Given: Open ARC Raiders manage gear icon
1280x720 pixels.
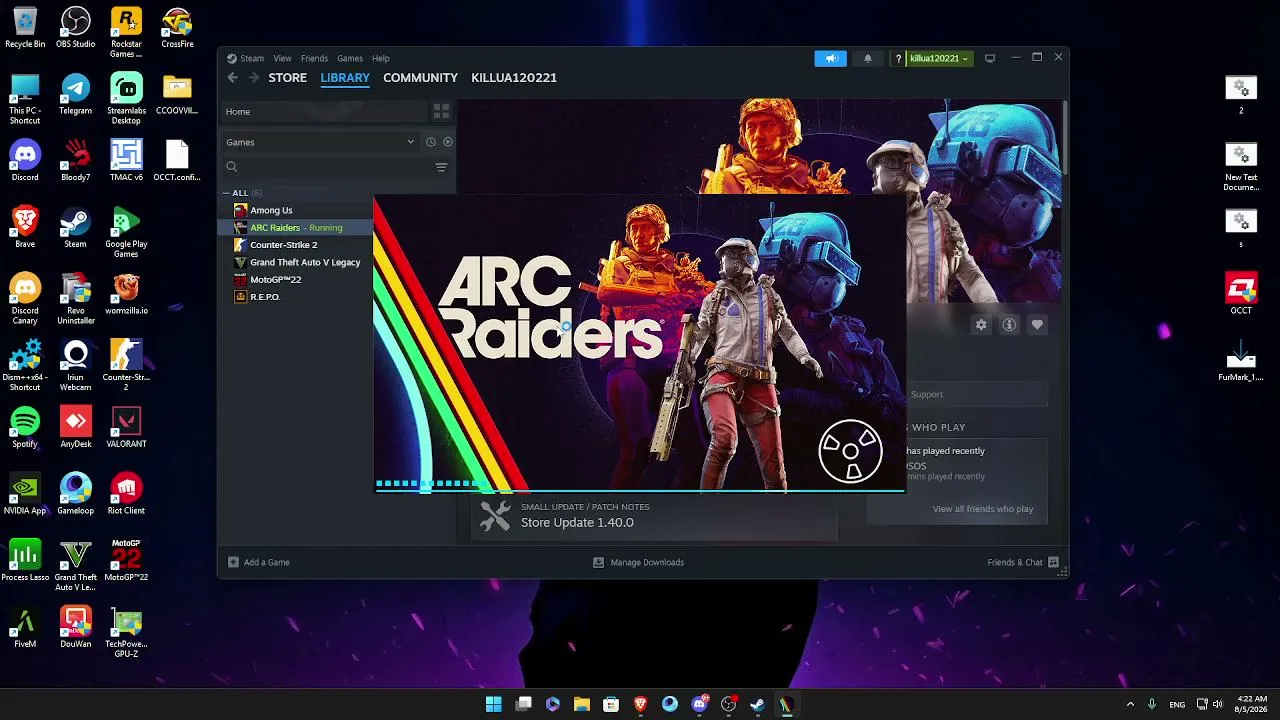Looking at the screenshot, I should [981, 325].
